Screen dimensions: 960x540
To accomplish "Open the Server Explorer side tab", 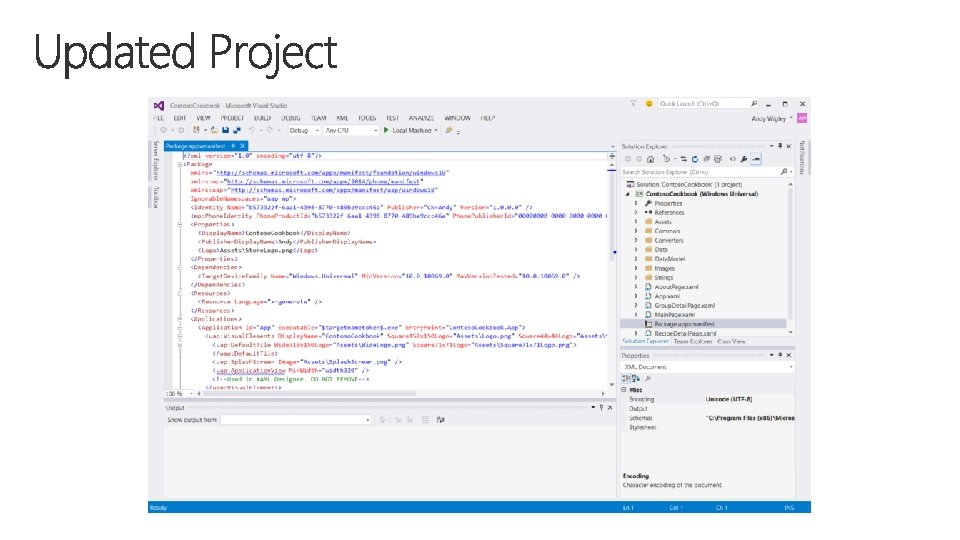I will click(156, 160).
